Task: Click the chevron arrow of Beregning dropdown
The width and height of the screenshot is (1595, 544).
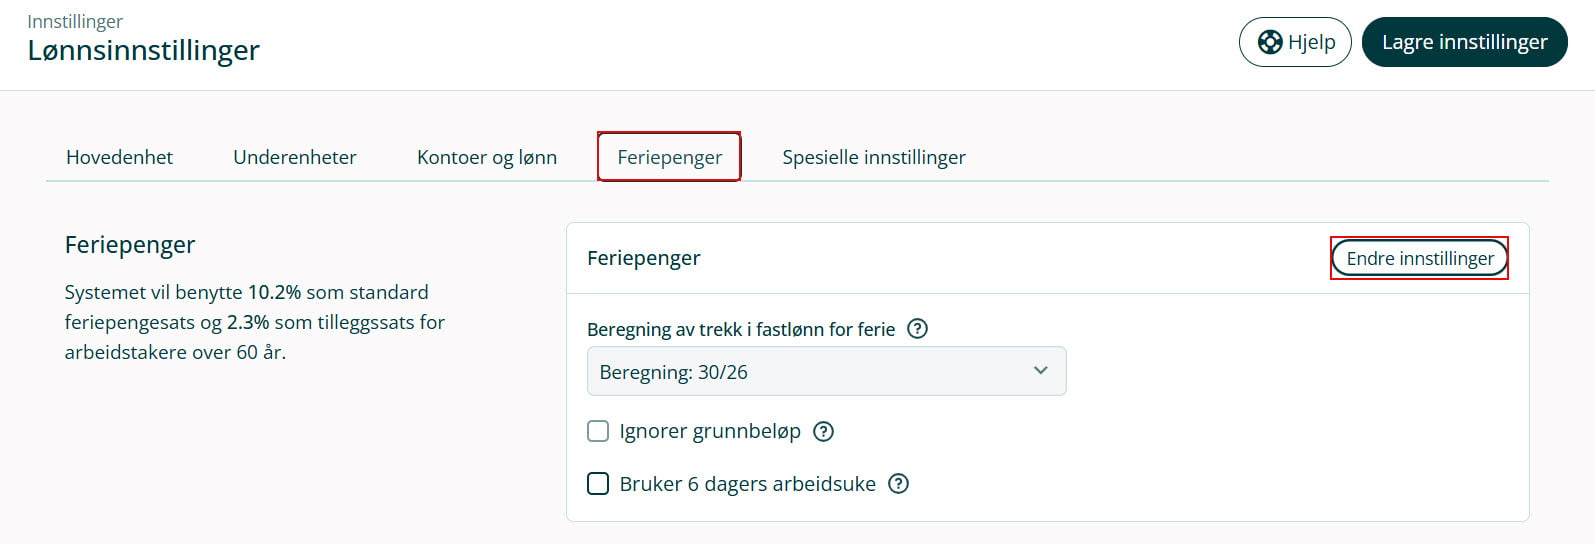Action: point(1040,371)
